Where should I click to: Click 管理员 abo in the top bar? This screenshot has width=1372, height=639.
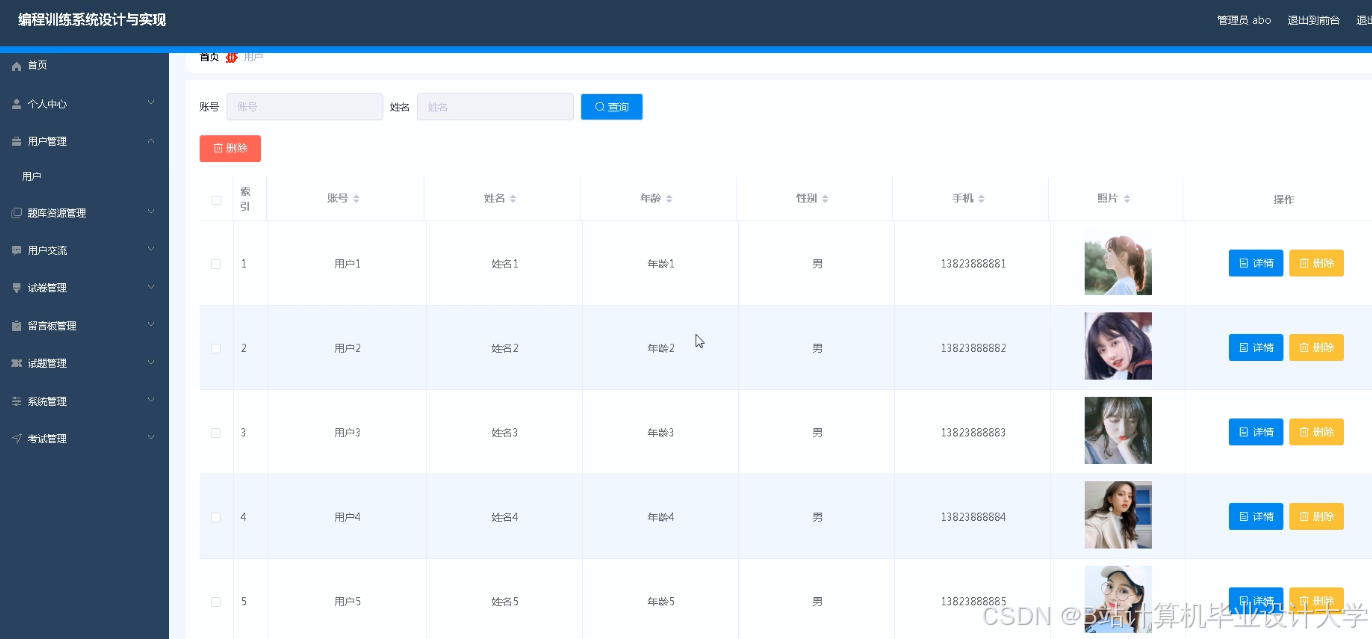(x=1244, y=20)
